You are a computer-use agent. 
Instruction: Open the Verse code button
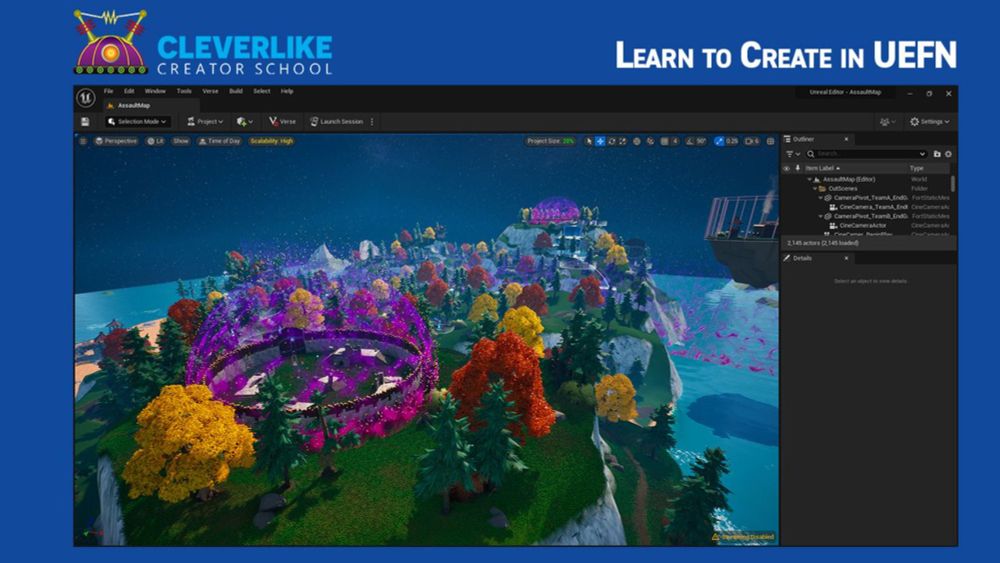click(282, 121)
